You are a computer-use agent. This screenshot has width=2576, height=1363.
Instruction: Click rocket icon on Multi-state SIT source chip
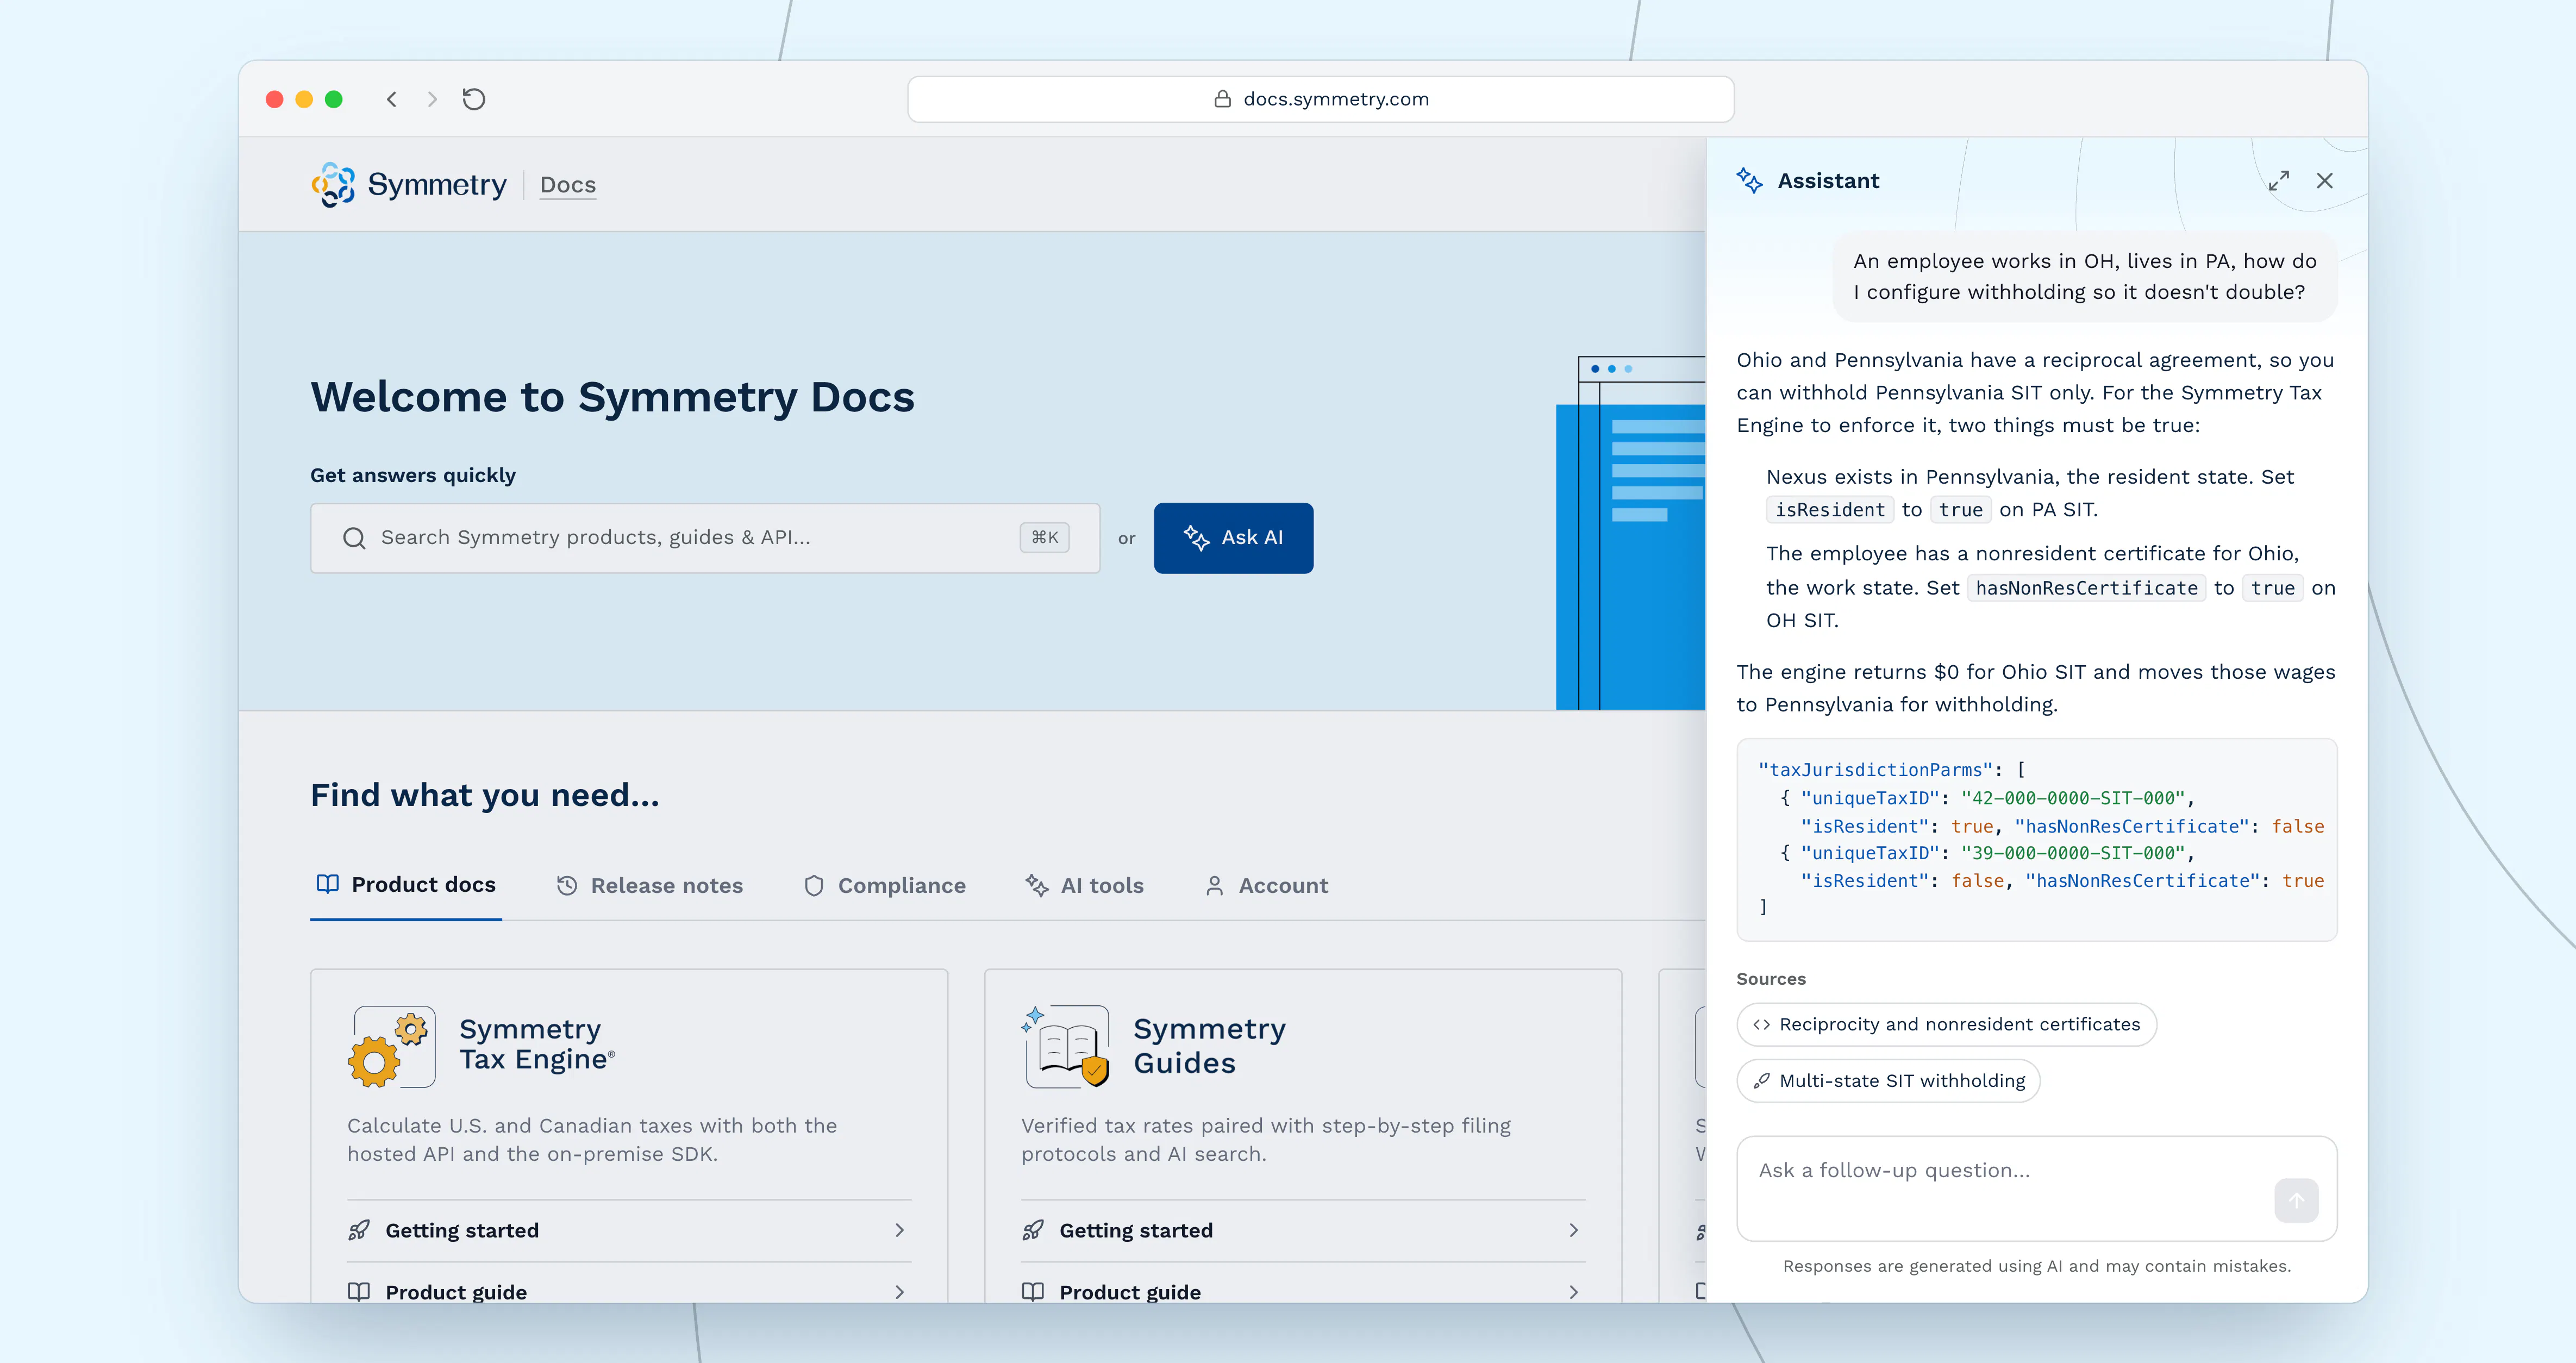click(x=1762, y=1081)
